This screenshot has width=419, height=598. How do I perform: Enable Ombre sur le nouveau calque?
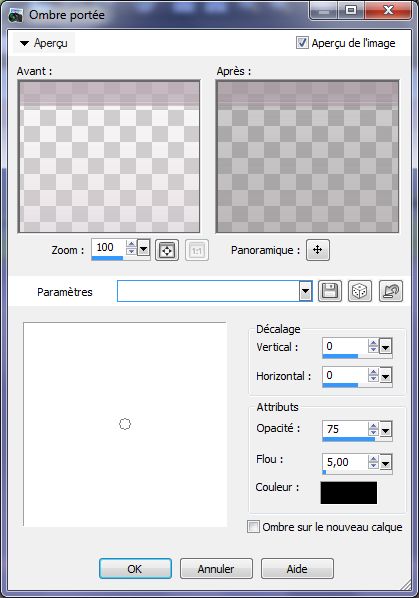tap(253, 527)
